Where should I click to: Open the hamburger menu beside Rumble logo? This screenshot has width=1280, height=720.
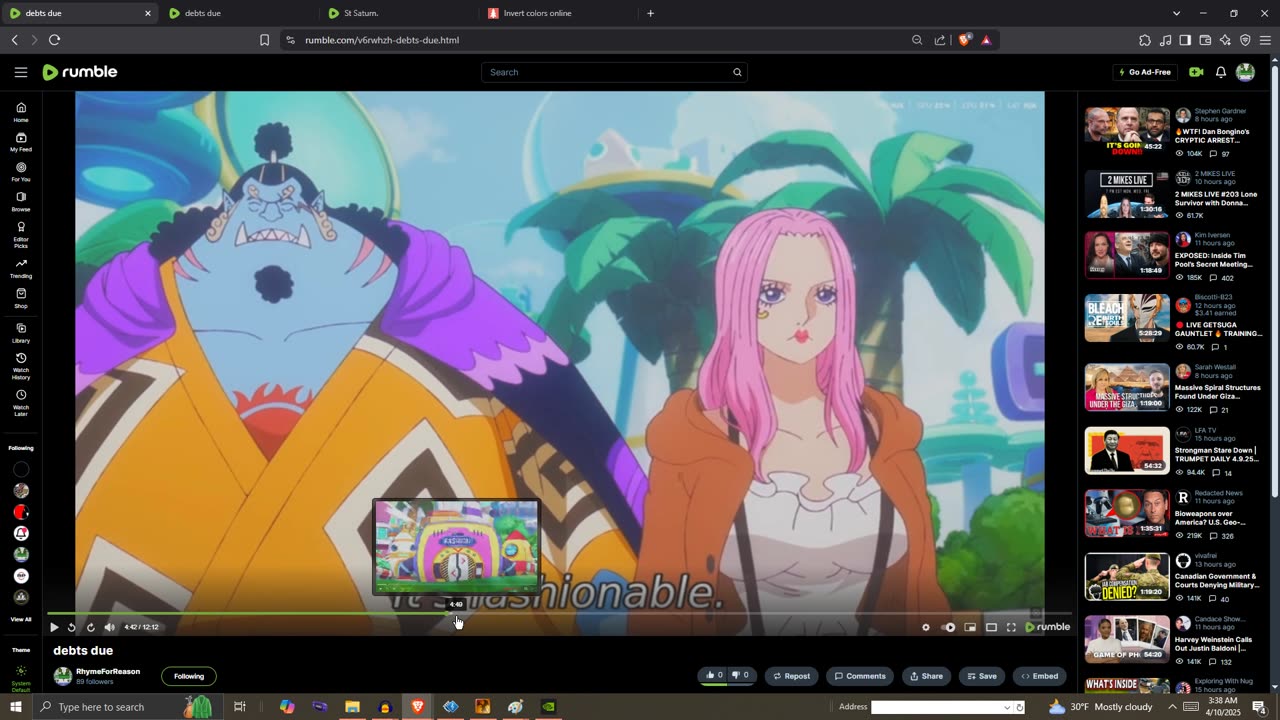point(21,72)
